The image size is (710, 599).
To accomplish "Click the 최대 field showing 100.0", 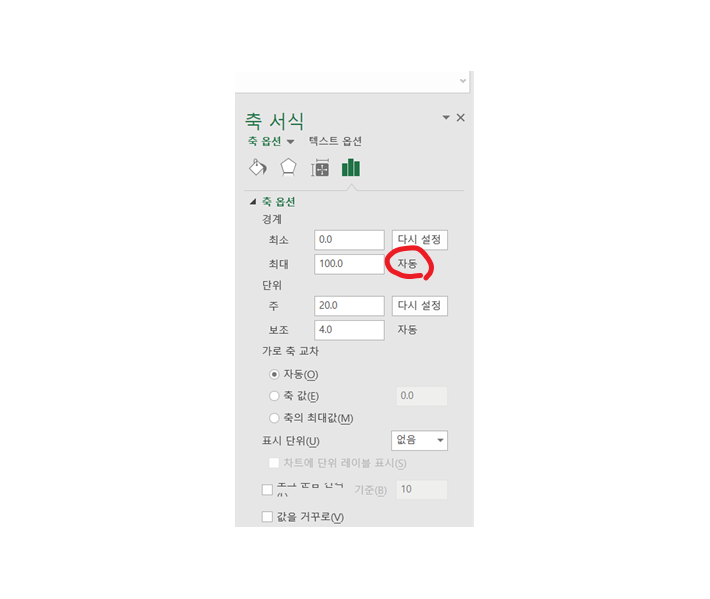I will (x=350, y=264).
